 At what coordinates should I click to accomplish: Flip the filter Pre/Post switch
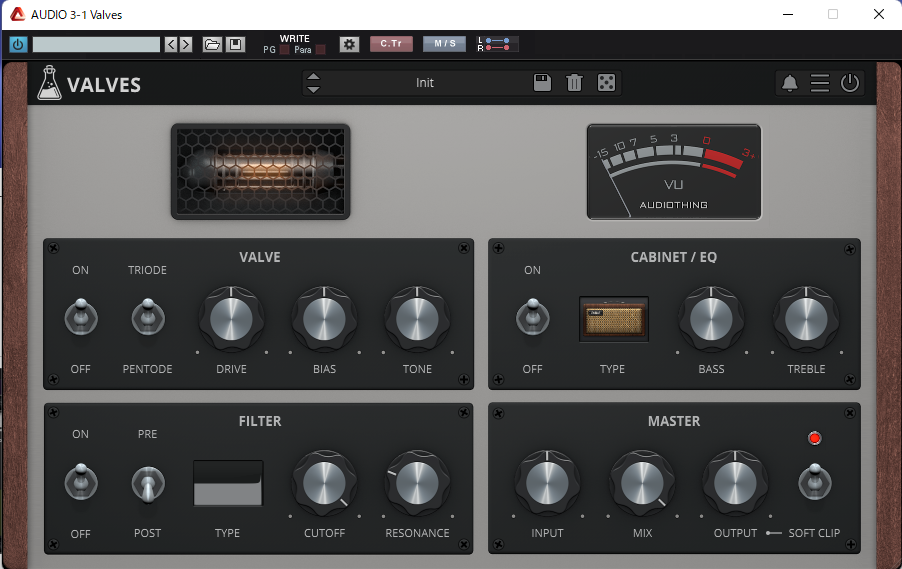(148, 484)
